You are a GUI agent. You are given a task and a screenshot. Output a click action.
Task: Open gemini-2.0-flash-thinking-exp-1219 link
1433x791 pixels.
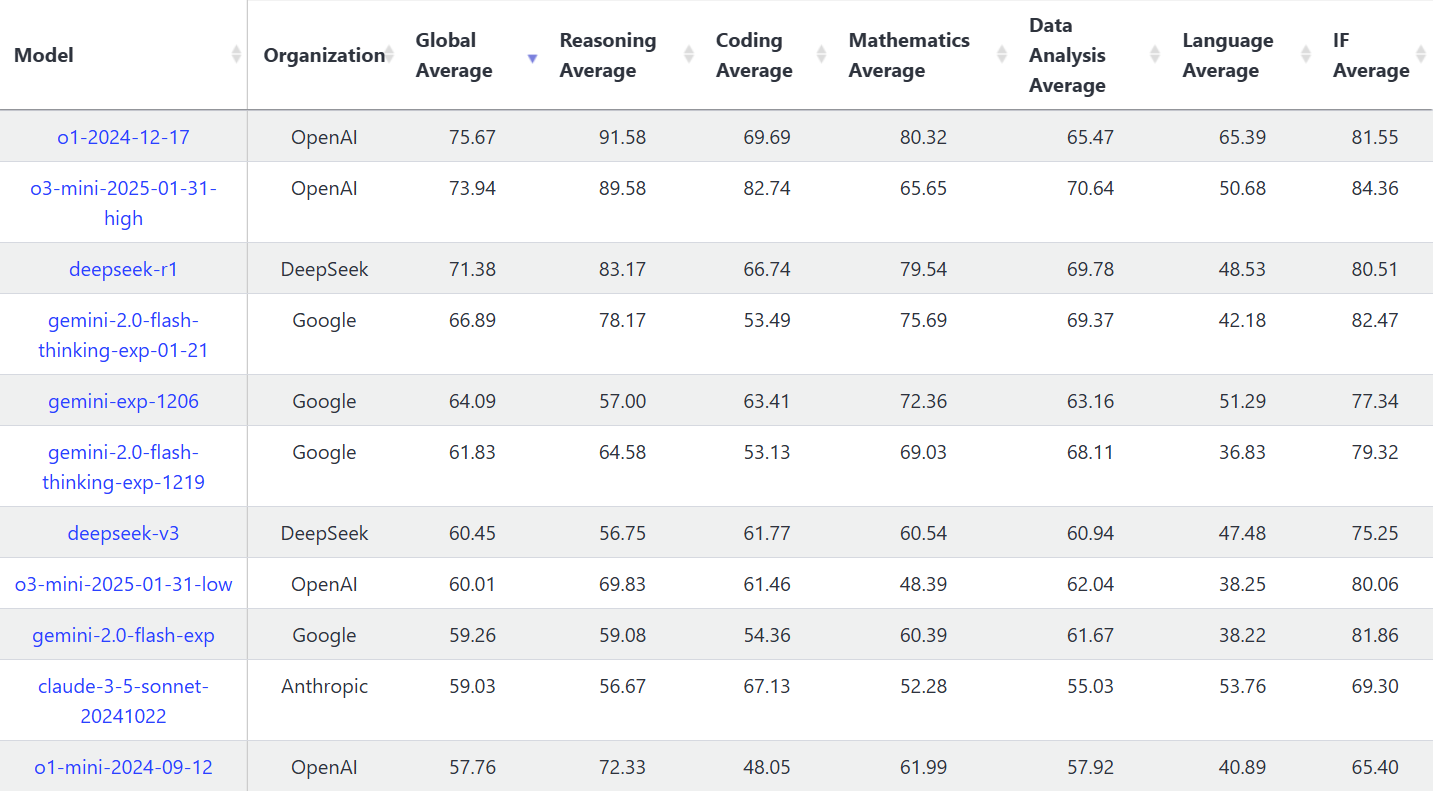[123, 467]
